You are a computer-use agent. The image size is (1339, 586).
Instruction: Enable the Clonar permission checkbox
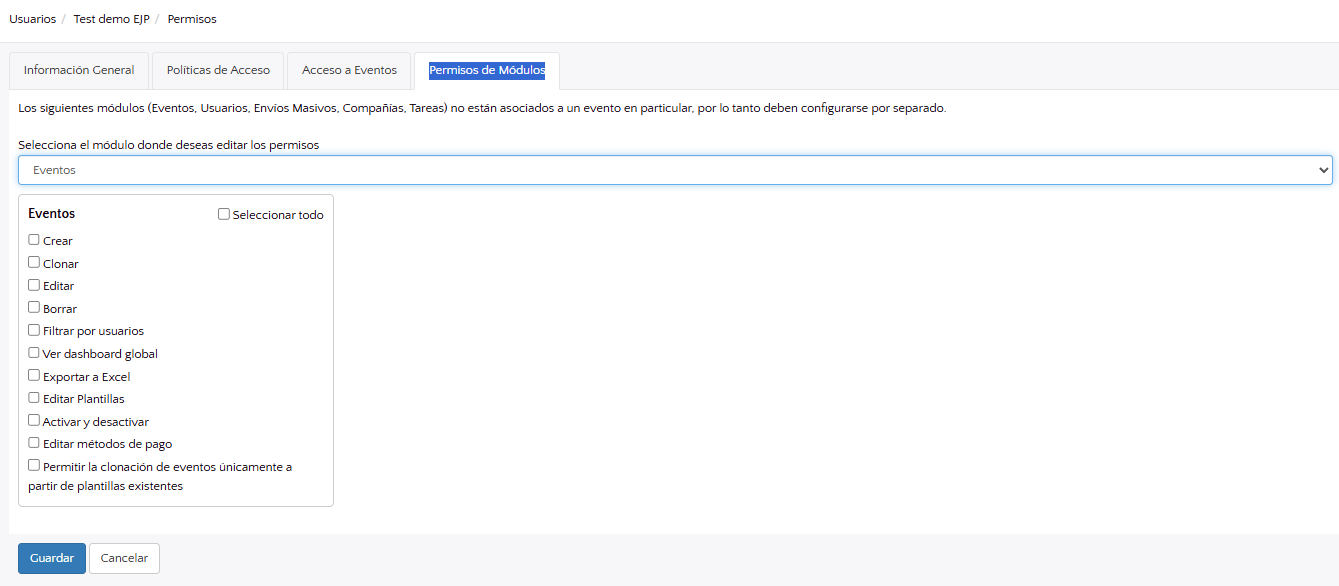pyautogui.click(x=34, y=263)
